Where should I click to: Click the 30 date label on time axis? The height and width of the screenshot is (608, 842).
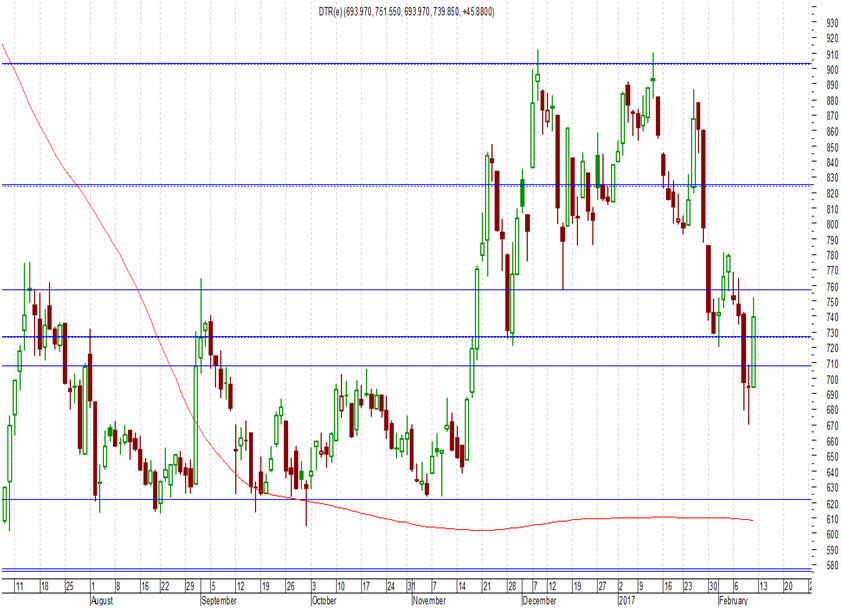pyautogui.click(x=713, y=586)
